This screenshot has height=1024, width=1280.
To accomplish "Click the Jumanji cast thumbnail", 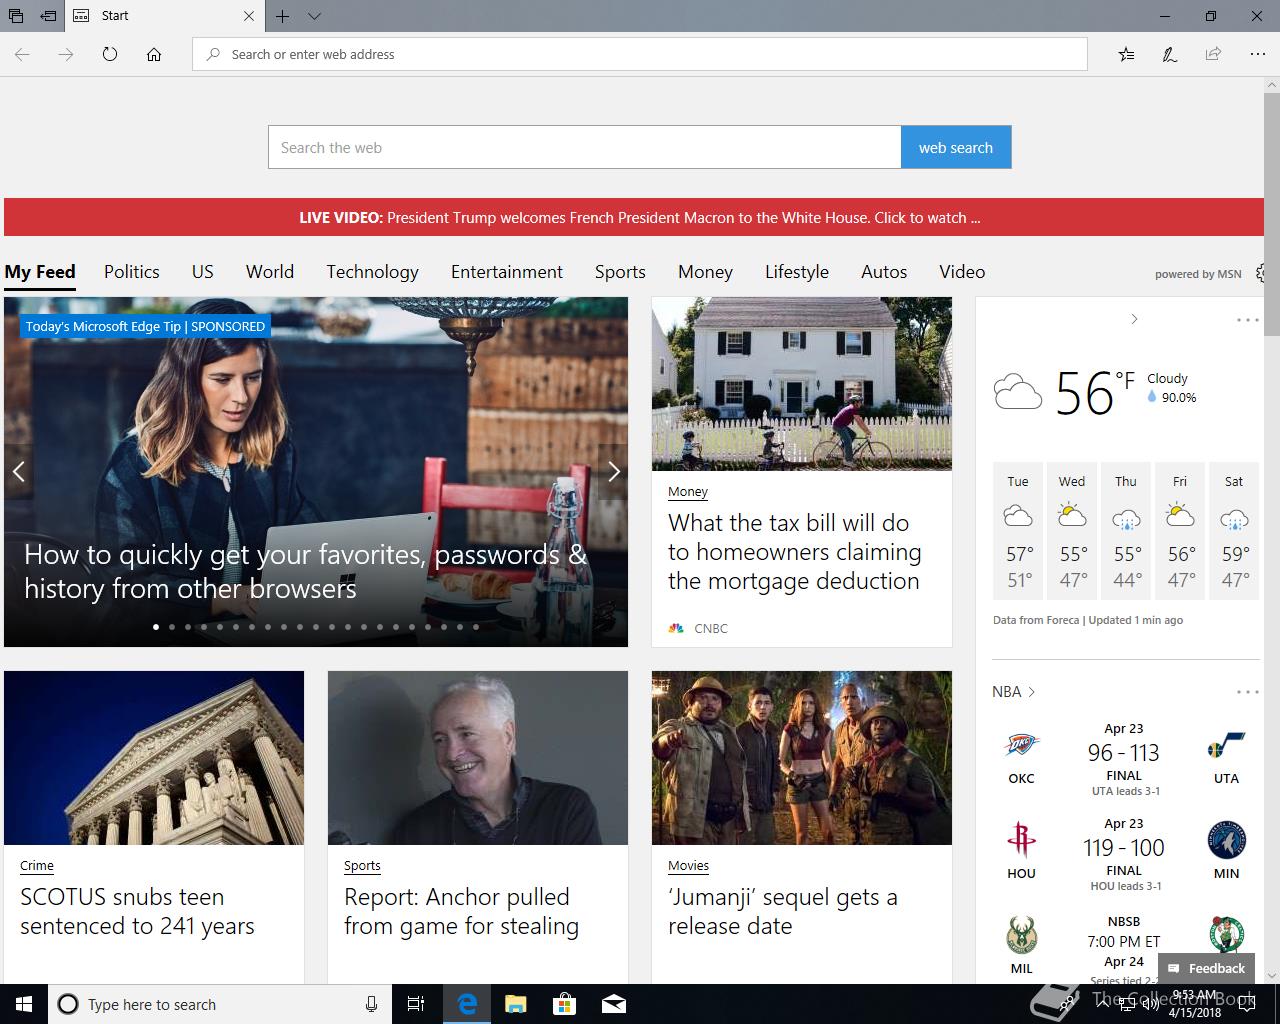I will coord(802,758).
